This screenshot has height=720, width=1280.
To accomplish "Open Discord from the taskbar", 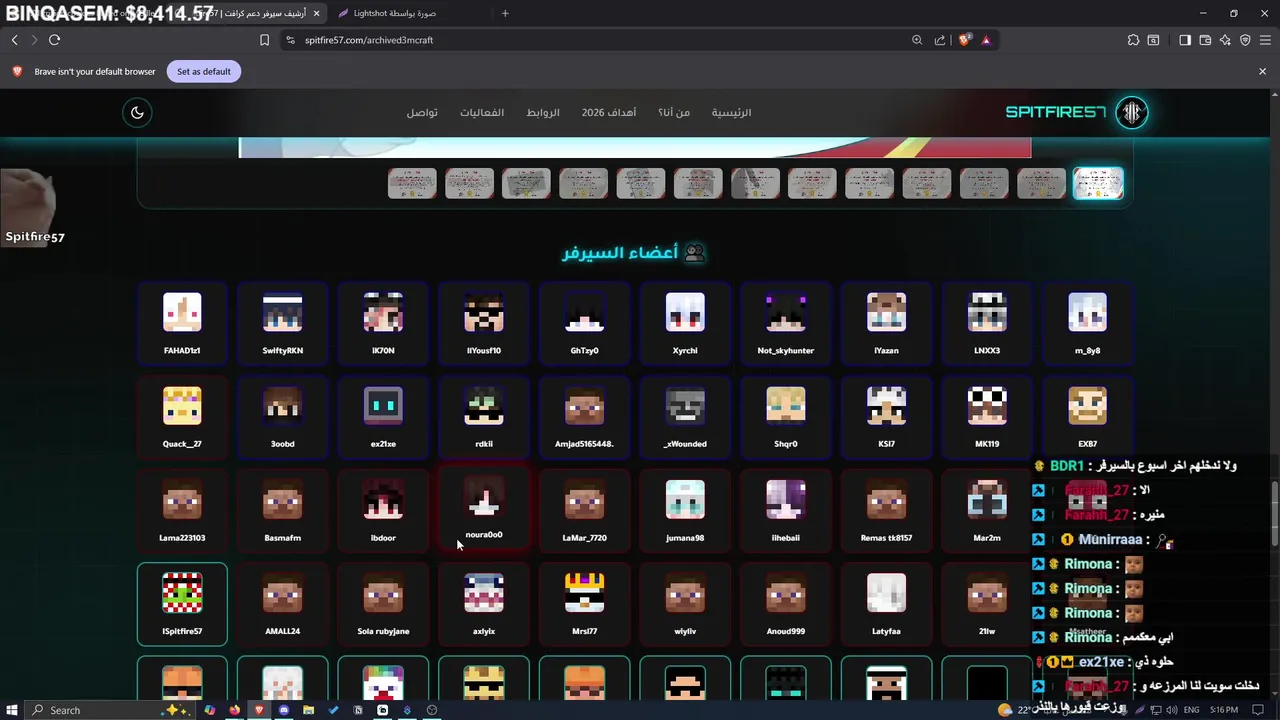I will tap(284, 710).
